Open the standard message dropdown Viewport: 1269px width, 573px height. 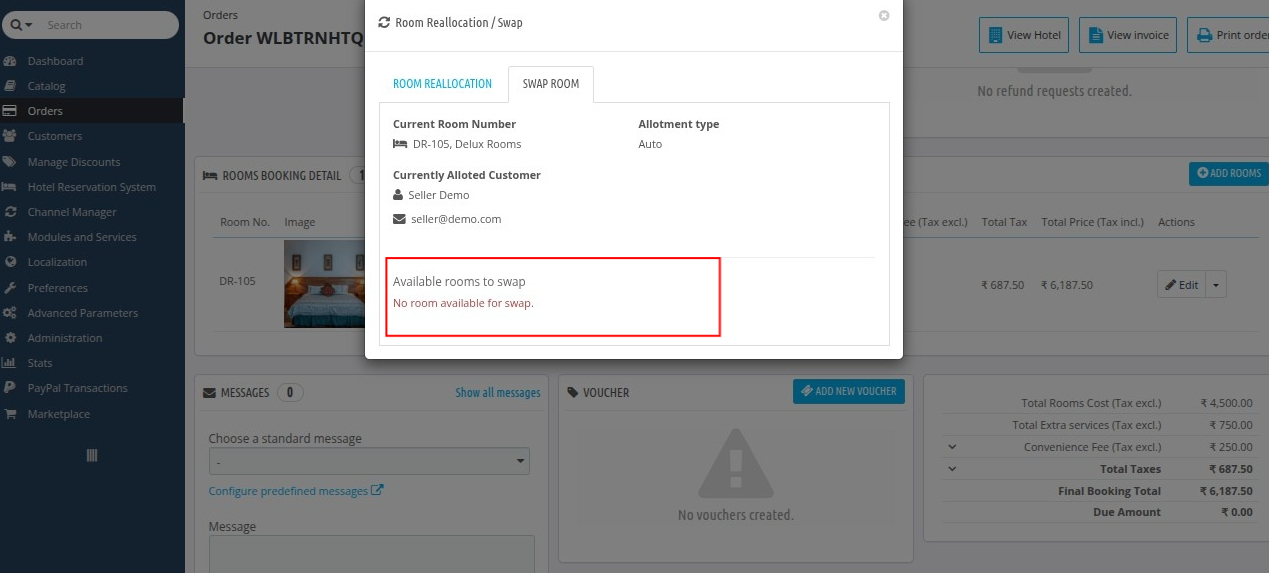[x=369, y=461]
